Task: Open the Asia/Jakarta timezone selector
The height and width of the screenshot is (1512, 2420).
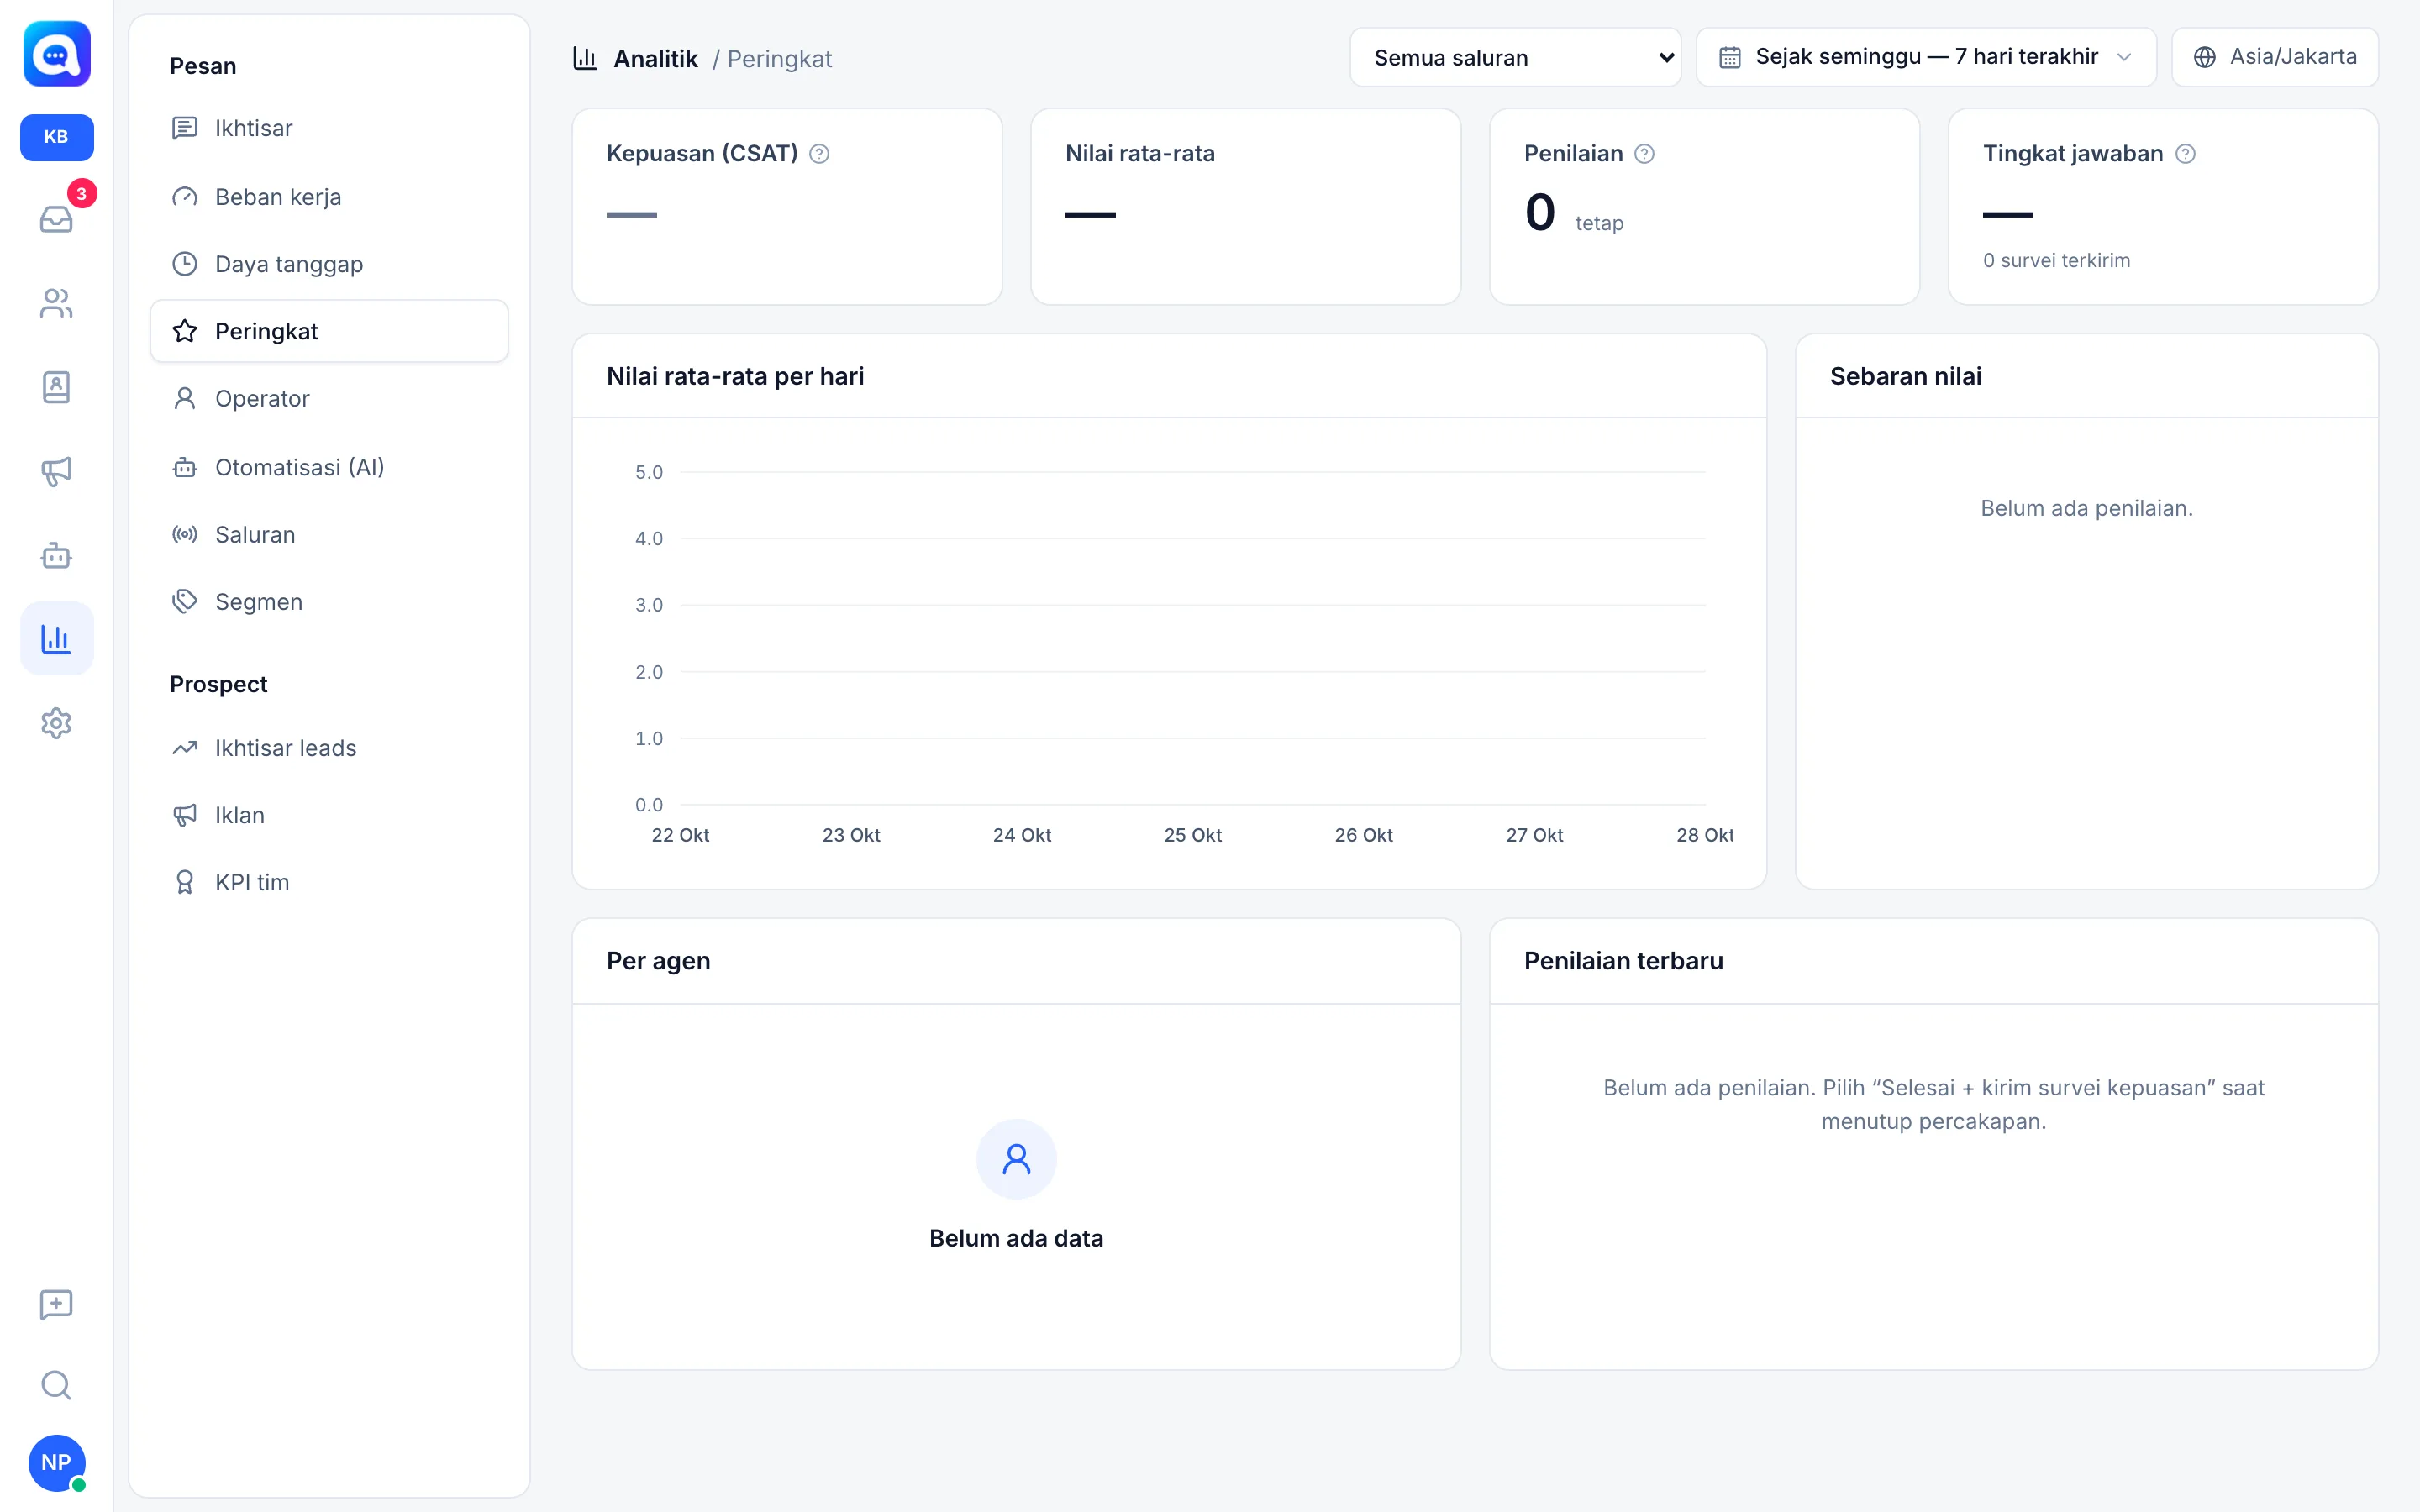Action: [x=2275, y=57]
